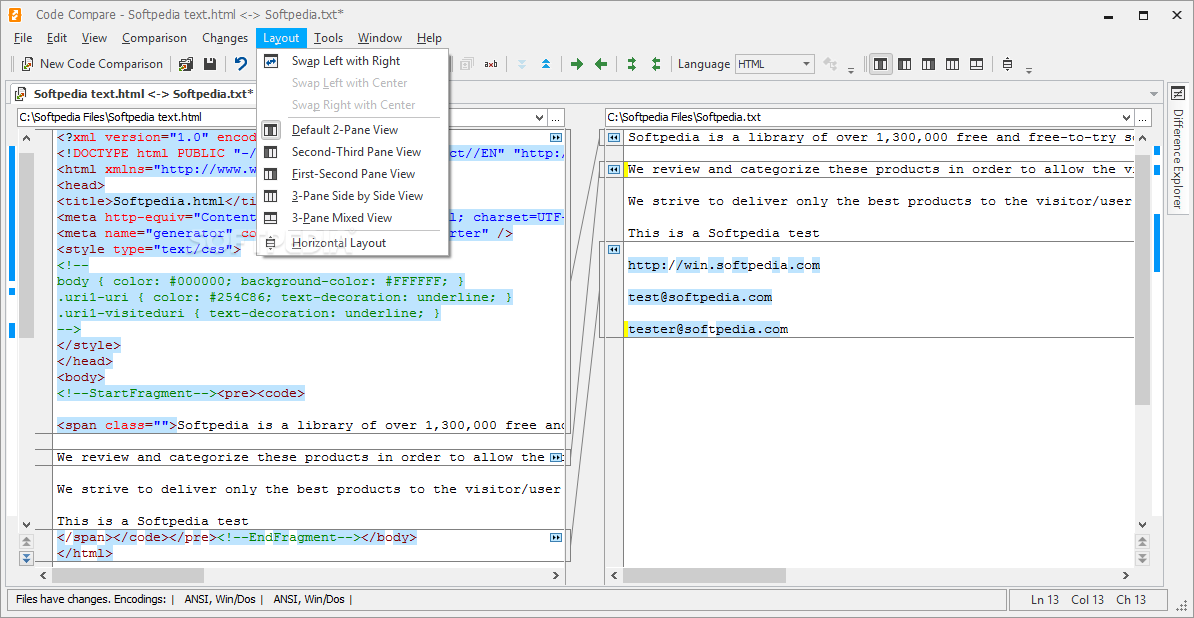Click right pane horizontal scrollbar right arrow
This screenshot has height=618, width=1194.
click(x=1128, y=575)
